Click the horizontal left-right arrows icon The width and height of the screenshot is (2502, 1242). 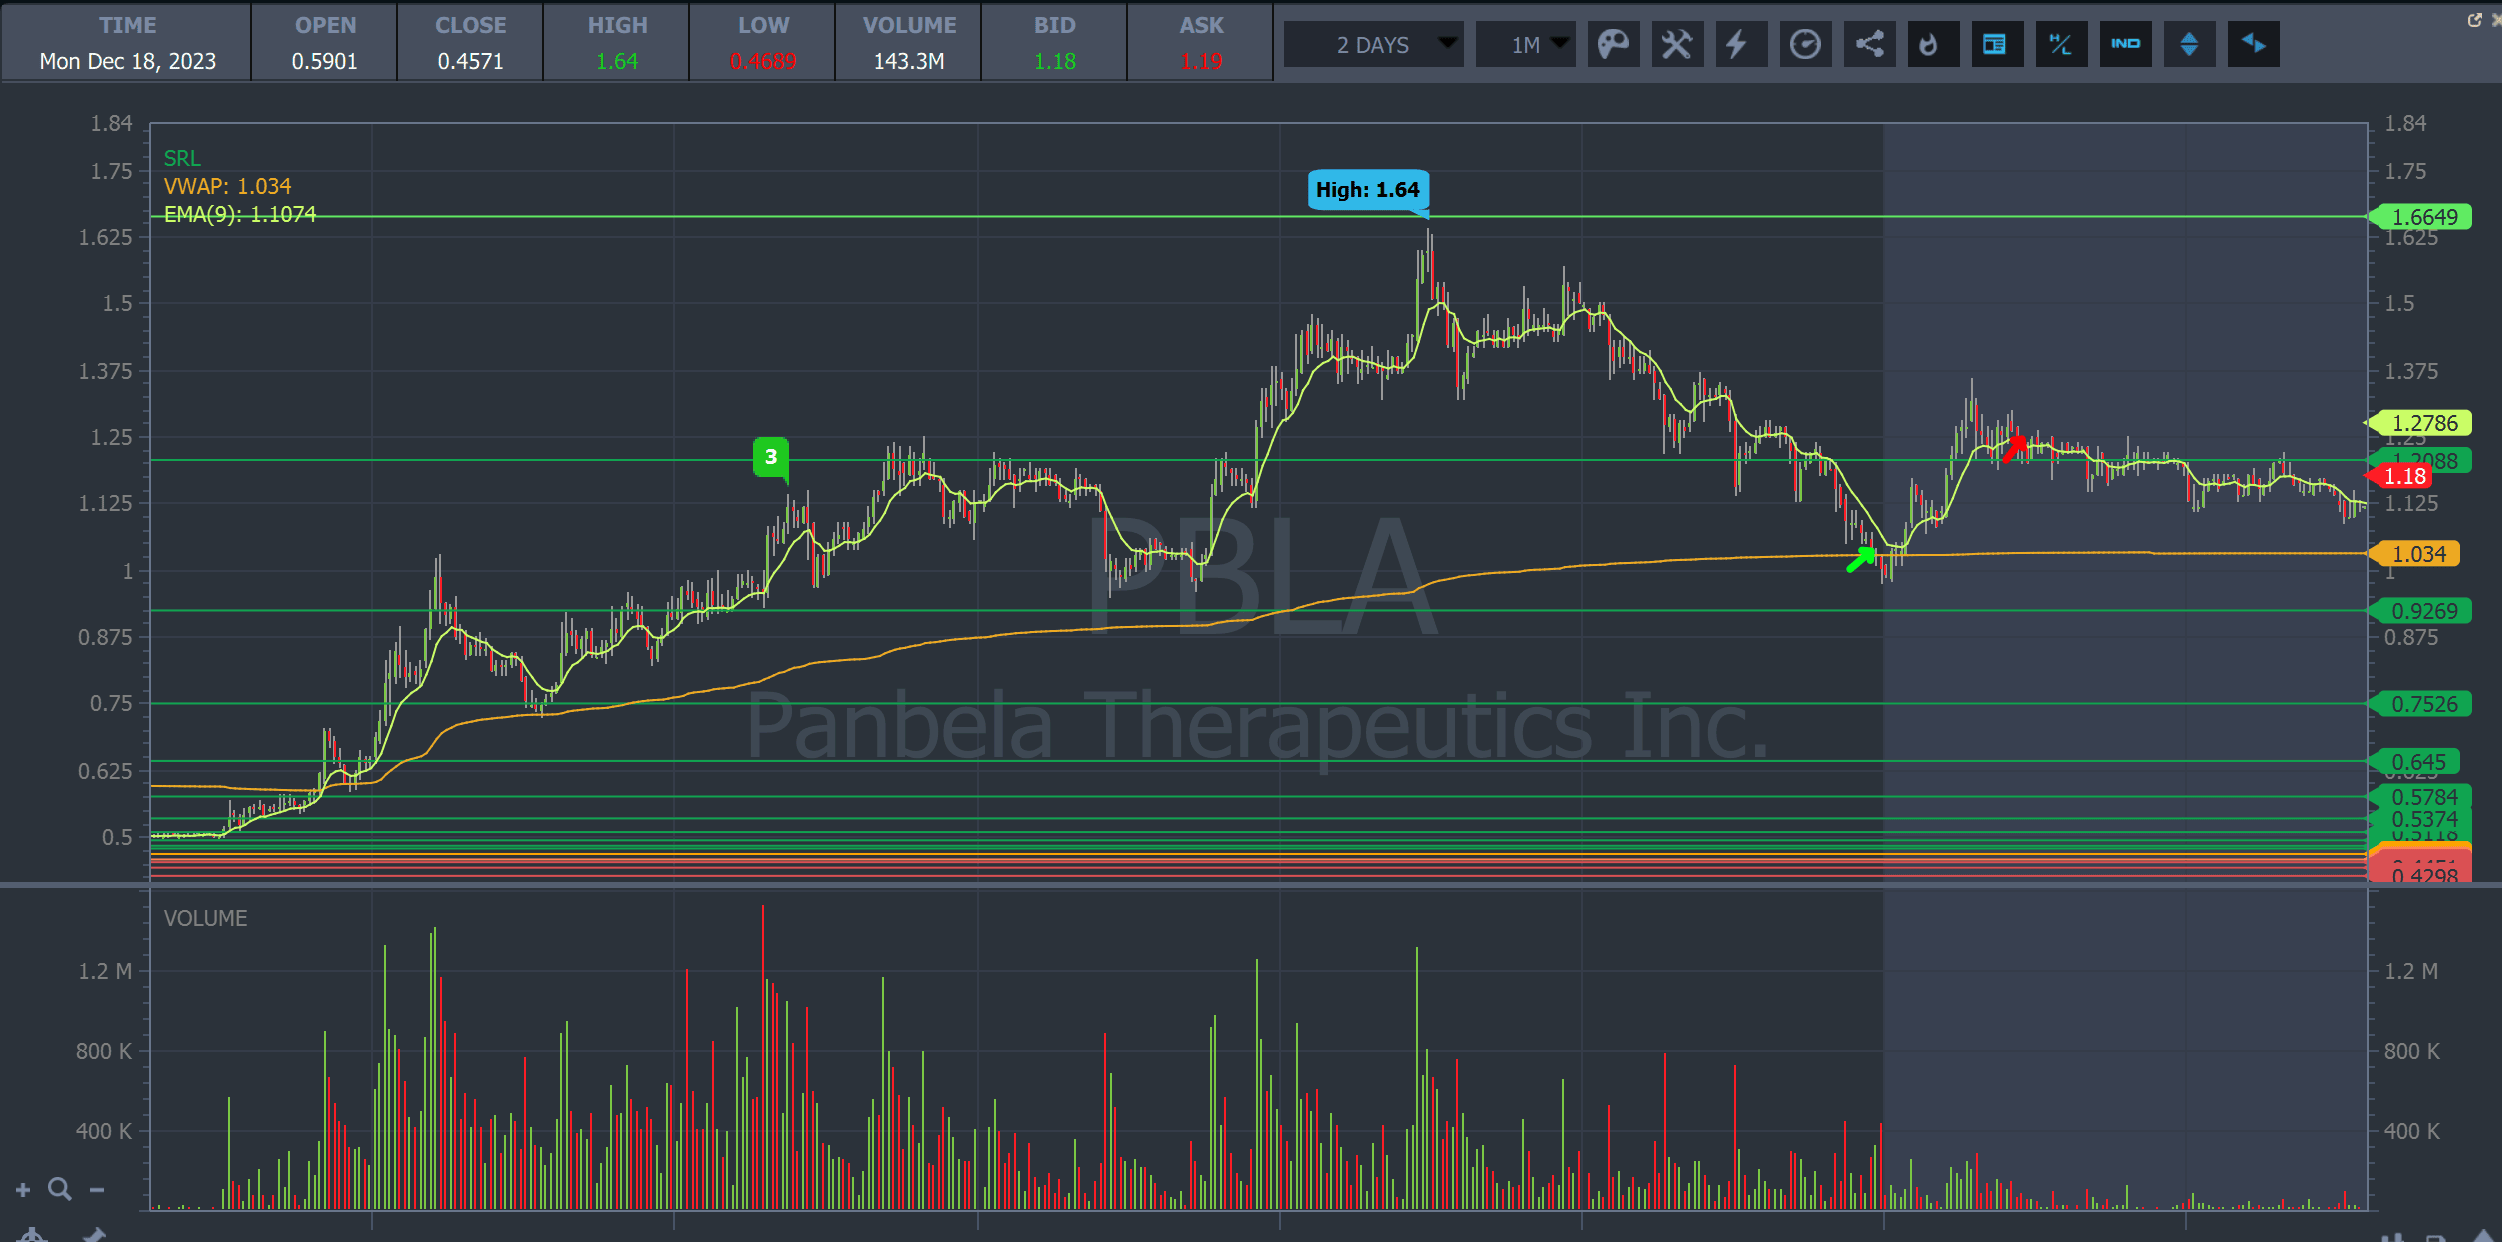pos(2252,44)
